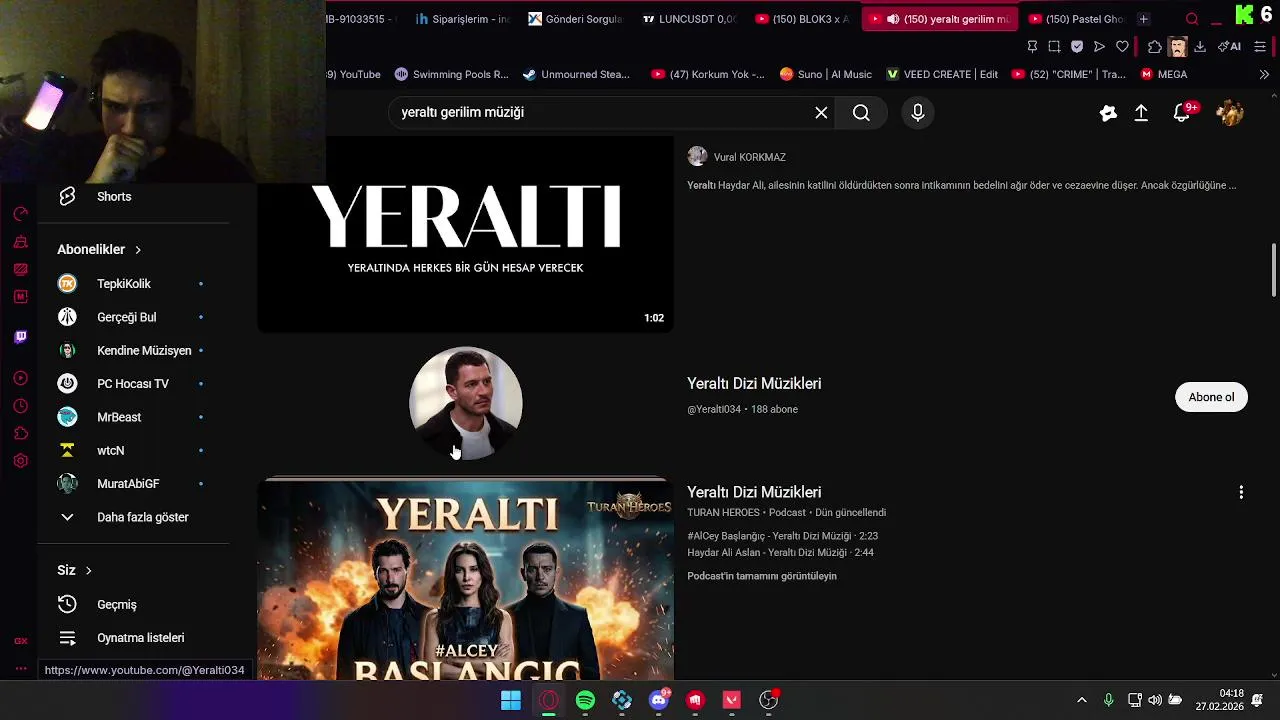Screen dimensions: 1280x720
Task: Click Podcast'in tamamını görüntüleyin link
Action: (762, 576)
